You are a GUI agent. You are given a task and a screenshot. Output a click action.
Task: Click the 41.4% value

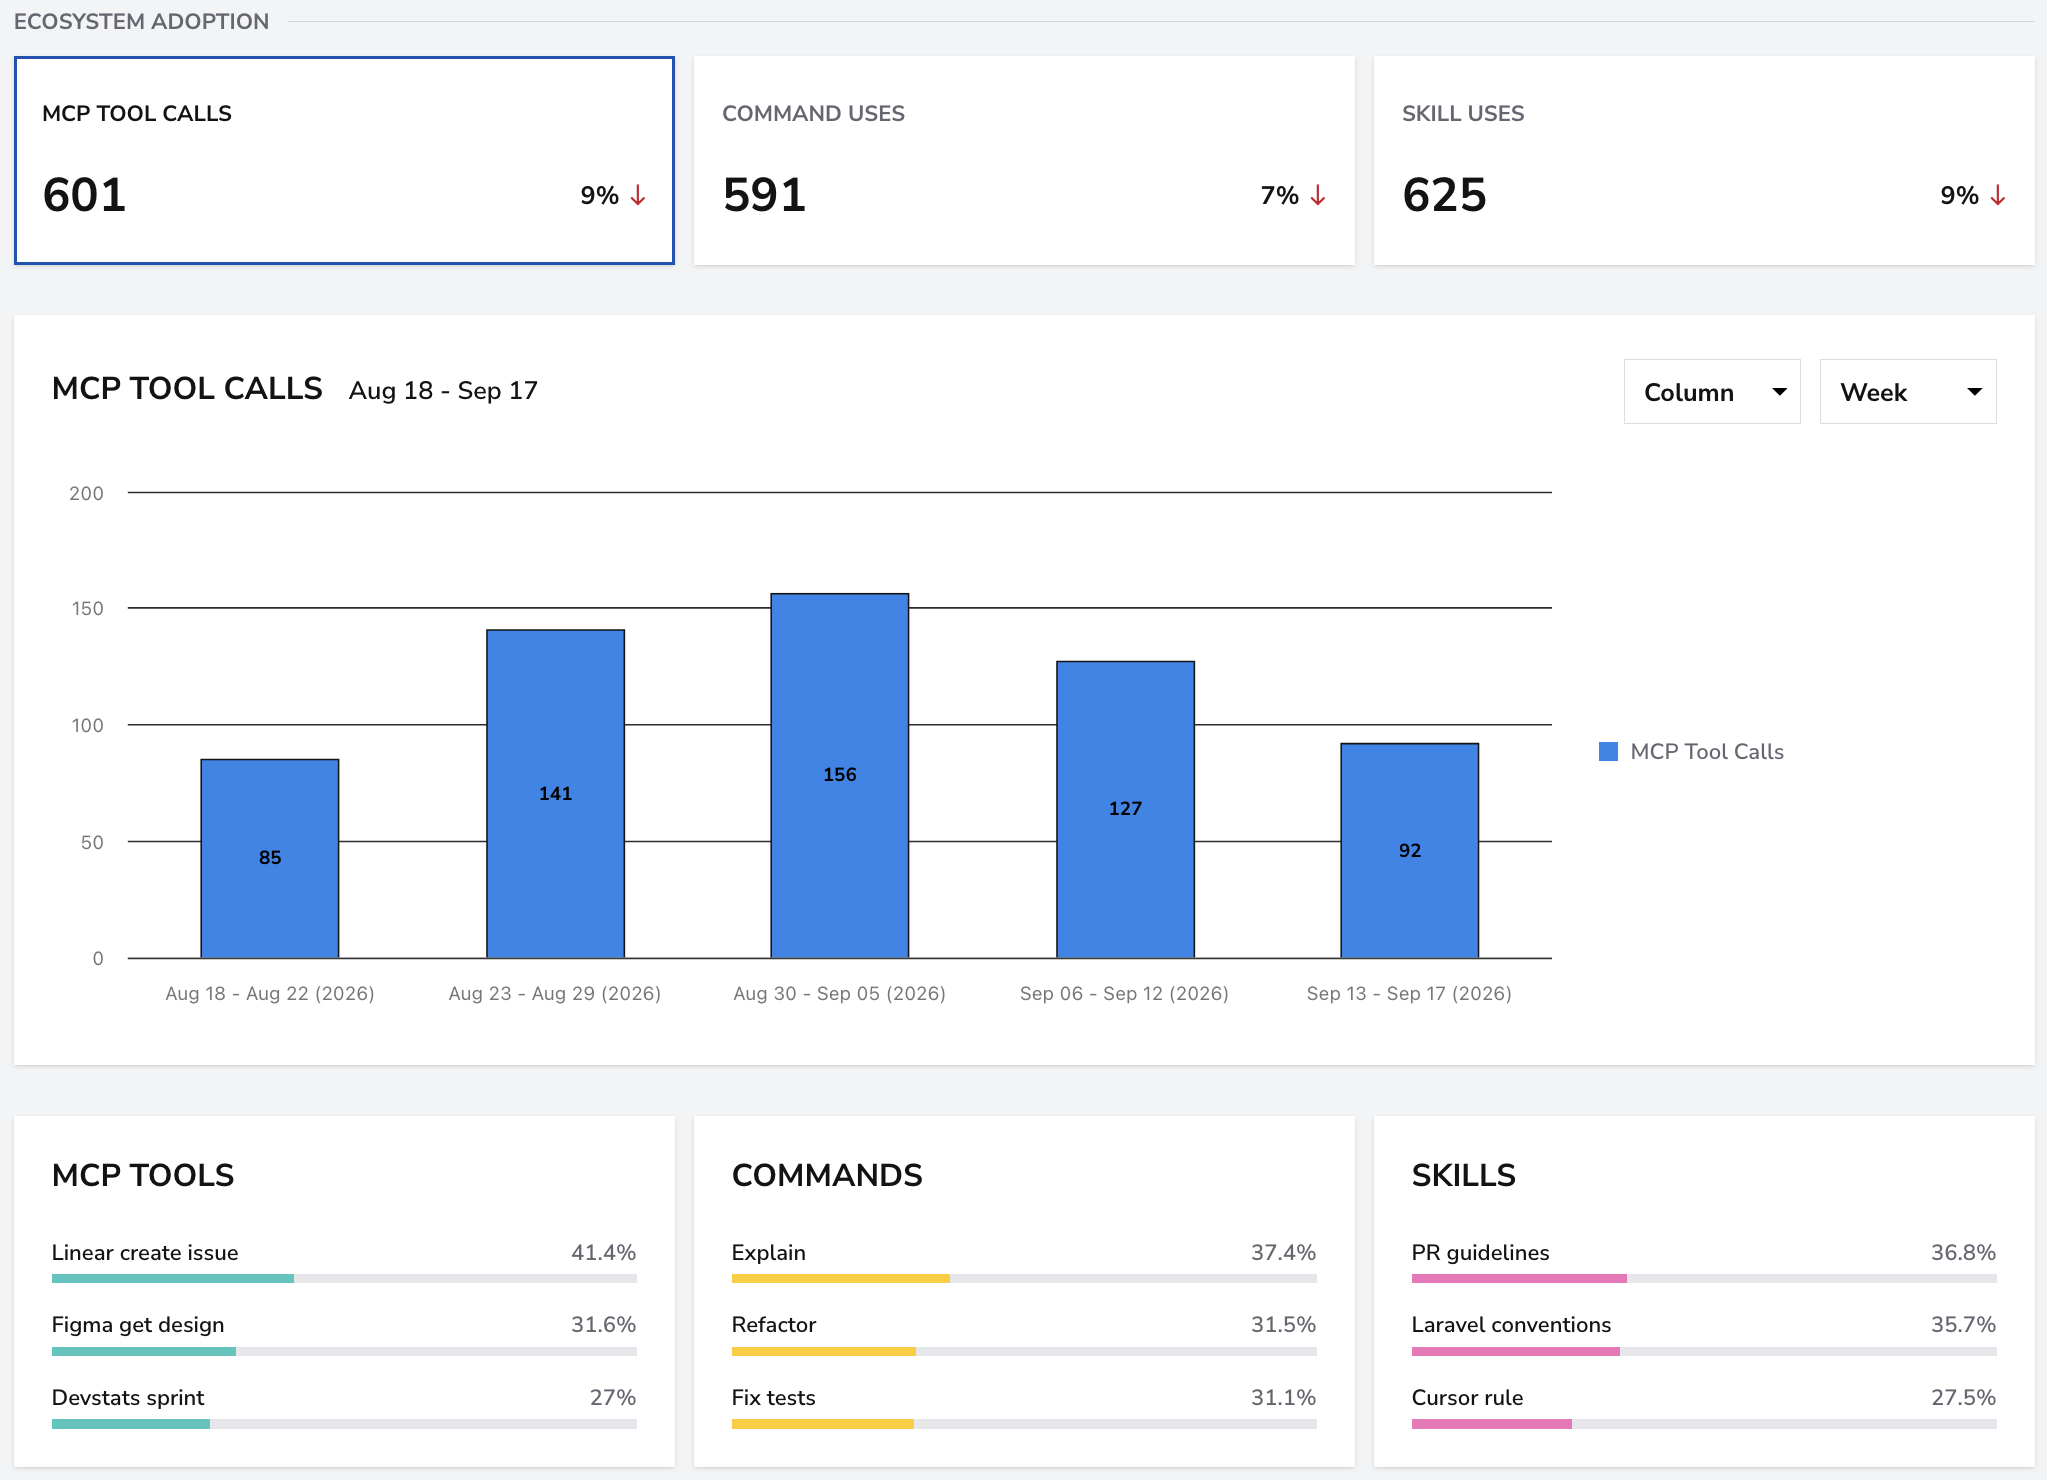click(604, 1253)
